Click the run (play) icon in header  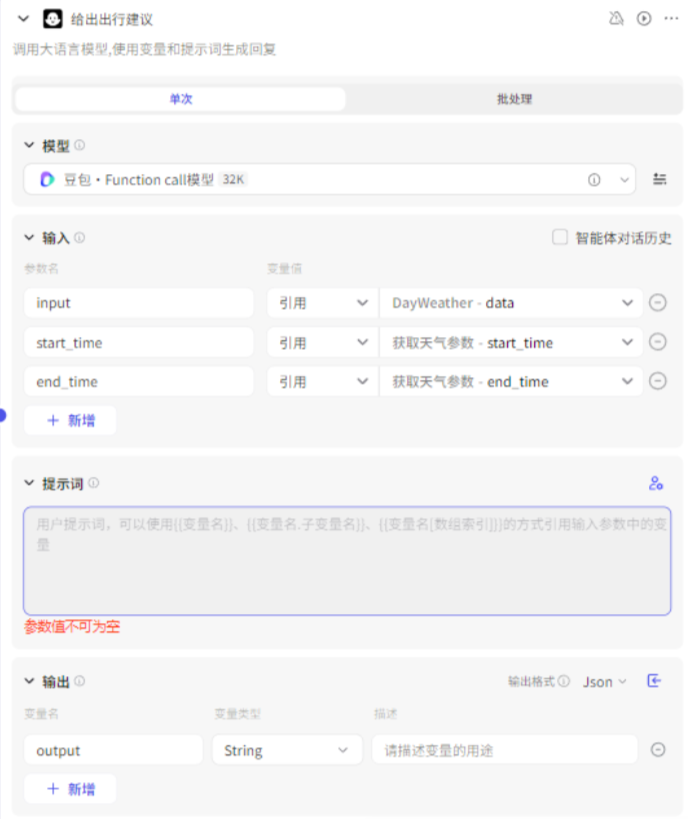(644, 18)
